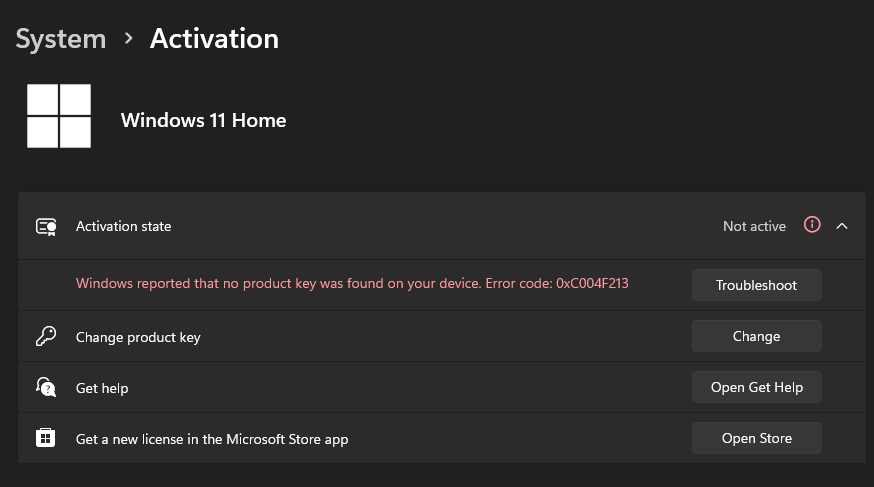Click the Activation page heading
Screen dimensions: 874x487
[x=215, y=38]
